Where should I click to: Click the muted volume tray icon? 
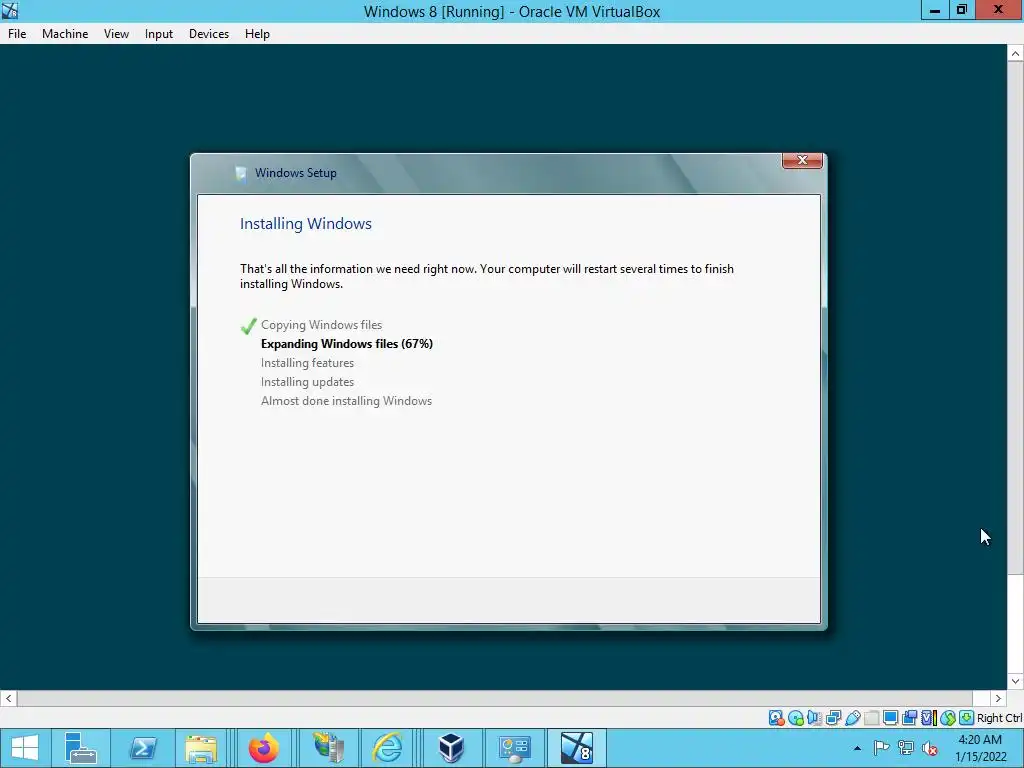click(930, 748)
